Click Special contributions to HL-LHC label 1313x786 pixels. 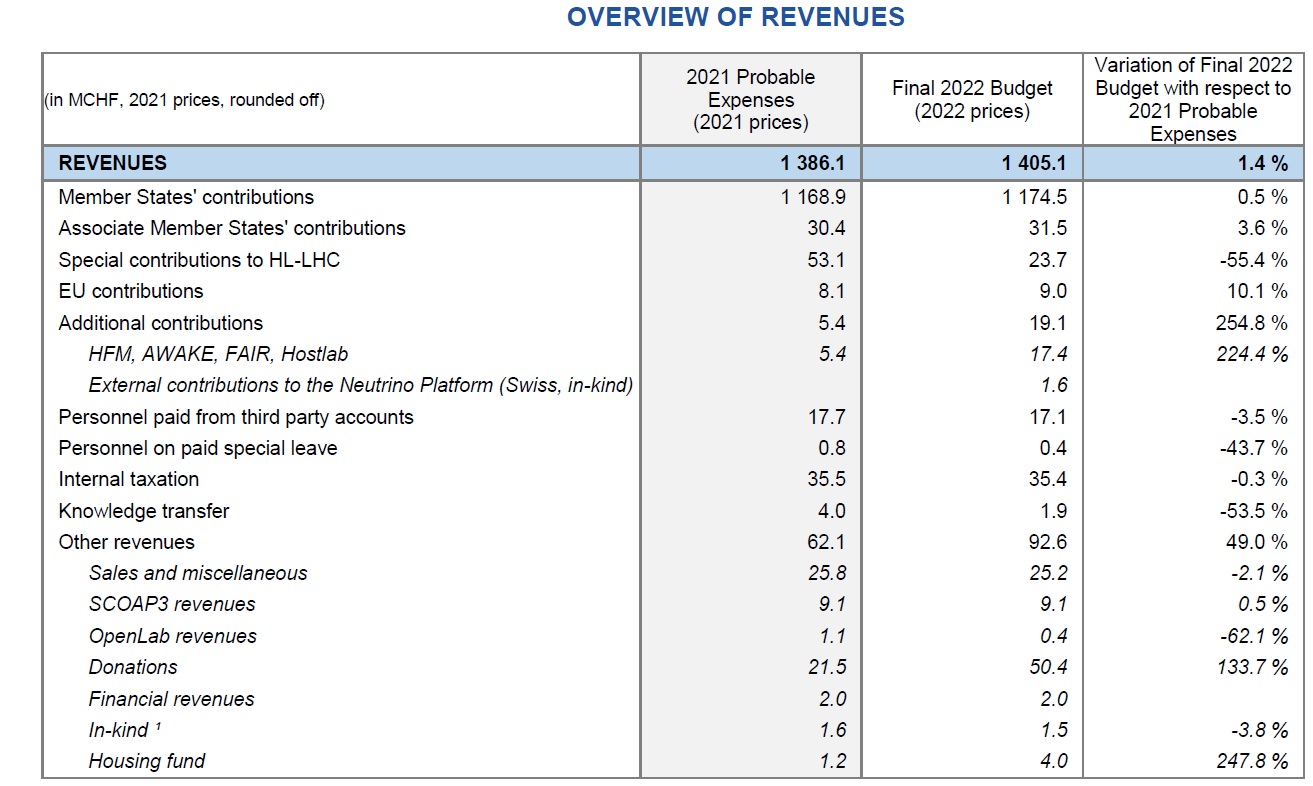pyautogui.click(x=199, y=260)
